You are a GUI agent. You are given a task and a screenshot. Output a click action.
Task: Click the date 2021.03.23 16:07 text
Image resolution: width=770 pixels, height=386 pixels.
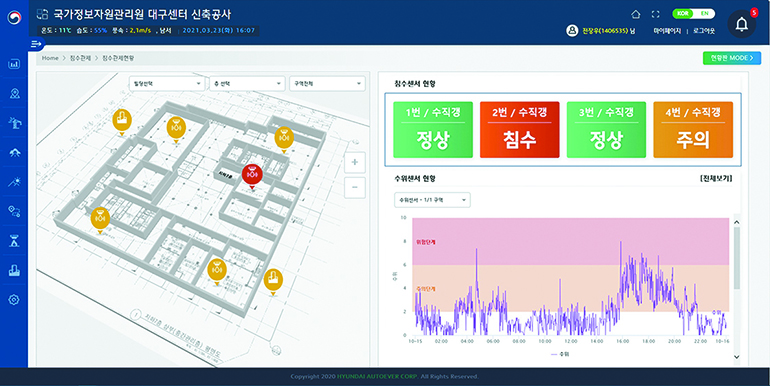point(219,30)
